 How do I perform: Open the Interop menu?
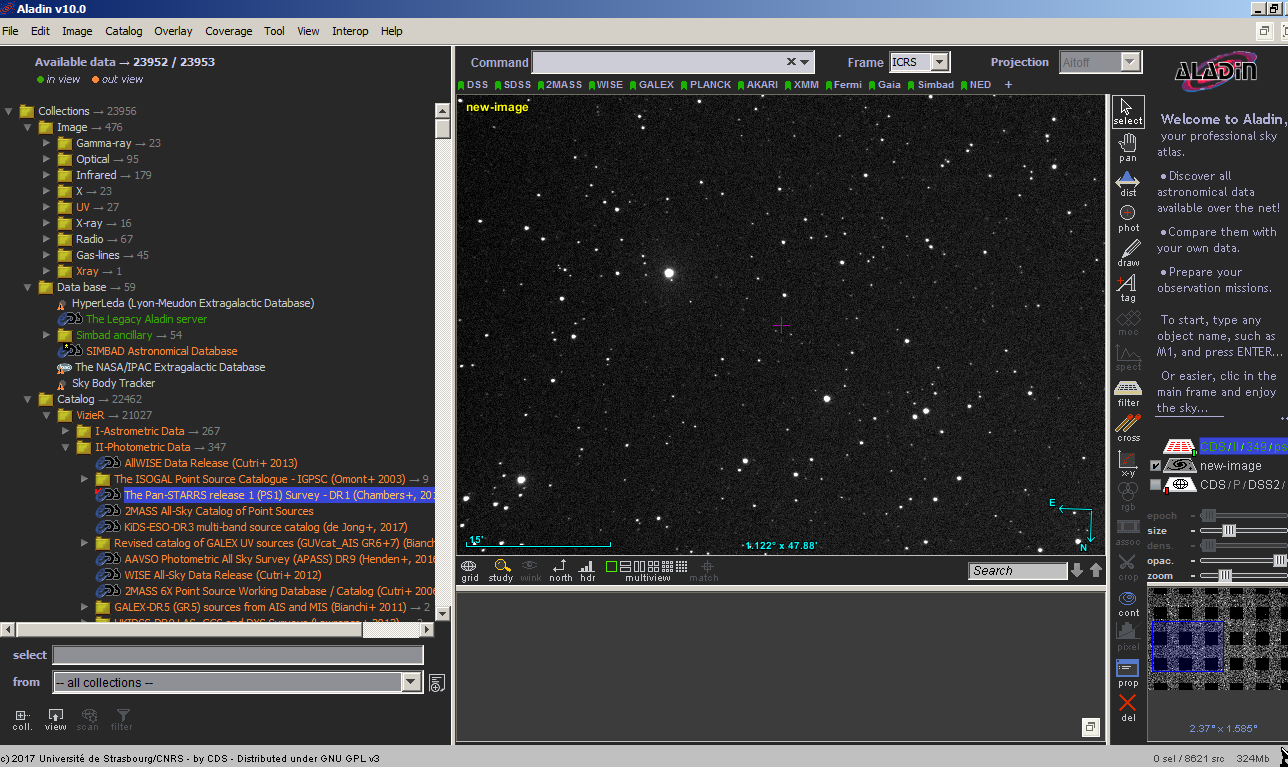350,31
